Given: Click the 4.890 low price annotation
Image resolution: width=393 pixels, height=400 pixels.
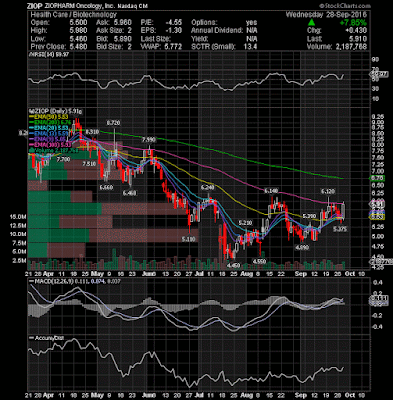Looking at the screenshot, I should point(303,247).
